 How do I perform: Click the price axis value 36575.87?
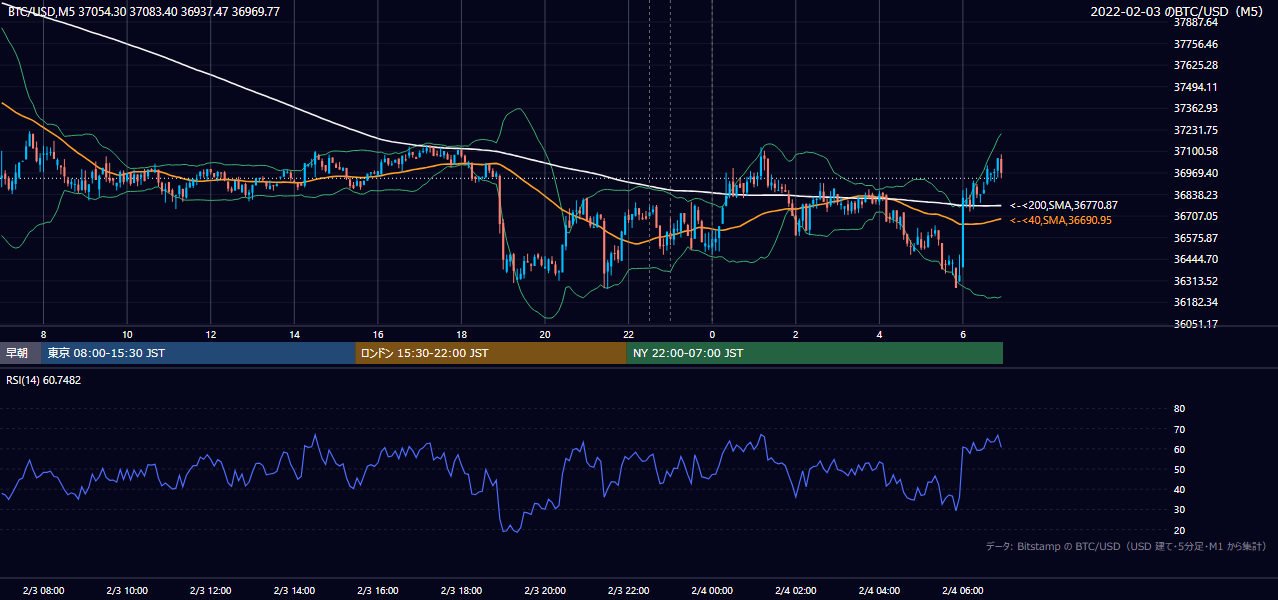(1196, 238)
